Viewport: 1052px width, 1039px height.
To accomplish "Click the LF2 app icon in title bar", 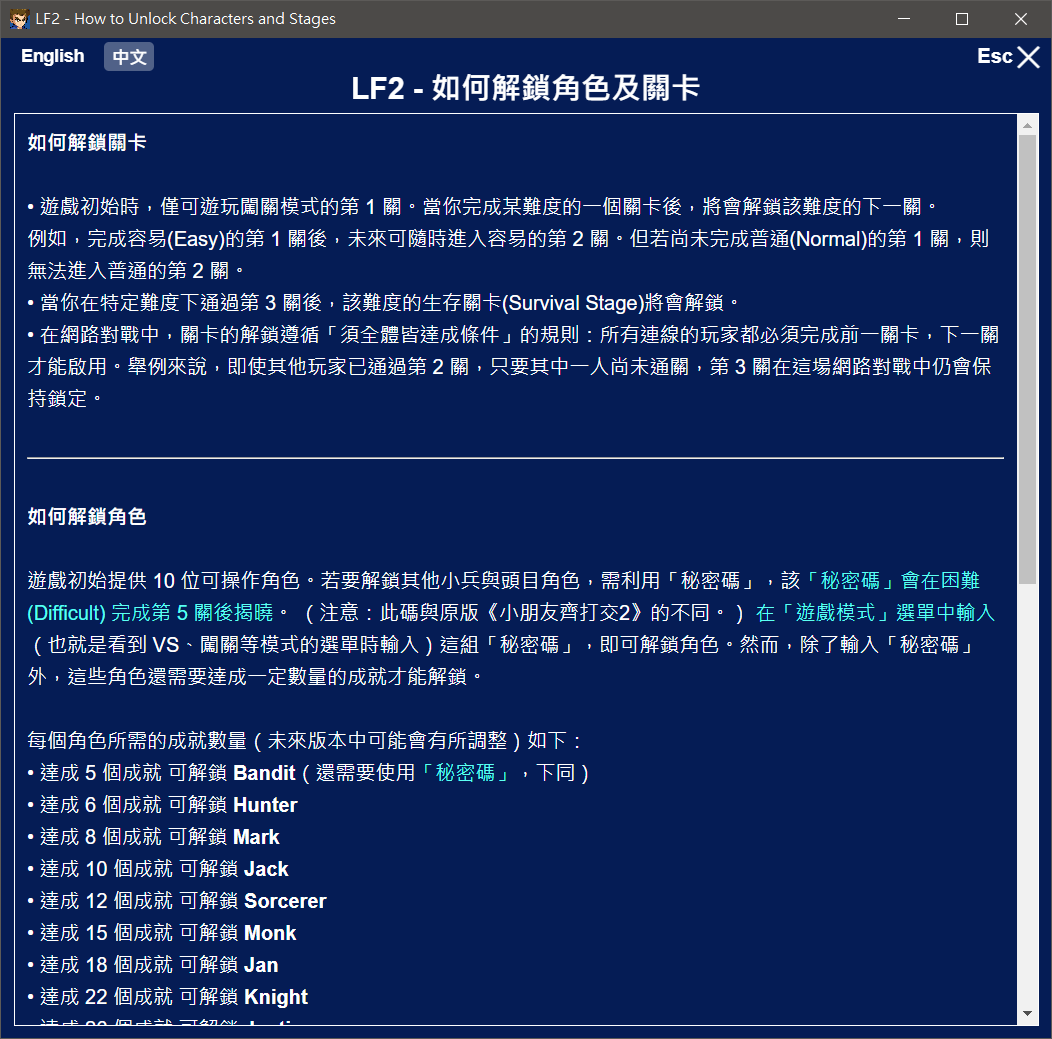I will (19, 19).
